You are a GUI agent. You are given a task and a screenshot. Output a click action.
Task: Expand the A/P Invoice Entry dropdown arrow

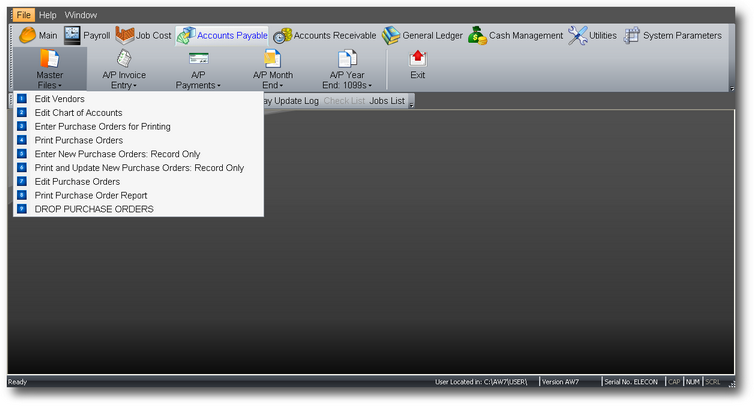pyautogui.click(x=135, y=86)
